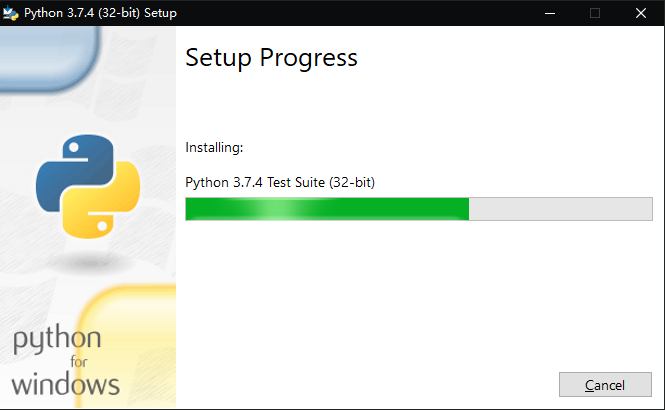Click the 'windows' word in sidebar branding

(x=65, y=384)
